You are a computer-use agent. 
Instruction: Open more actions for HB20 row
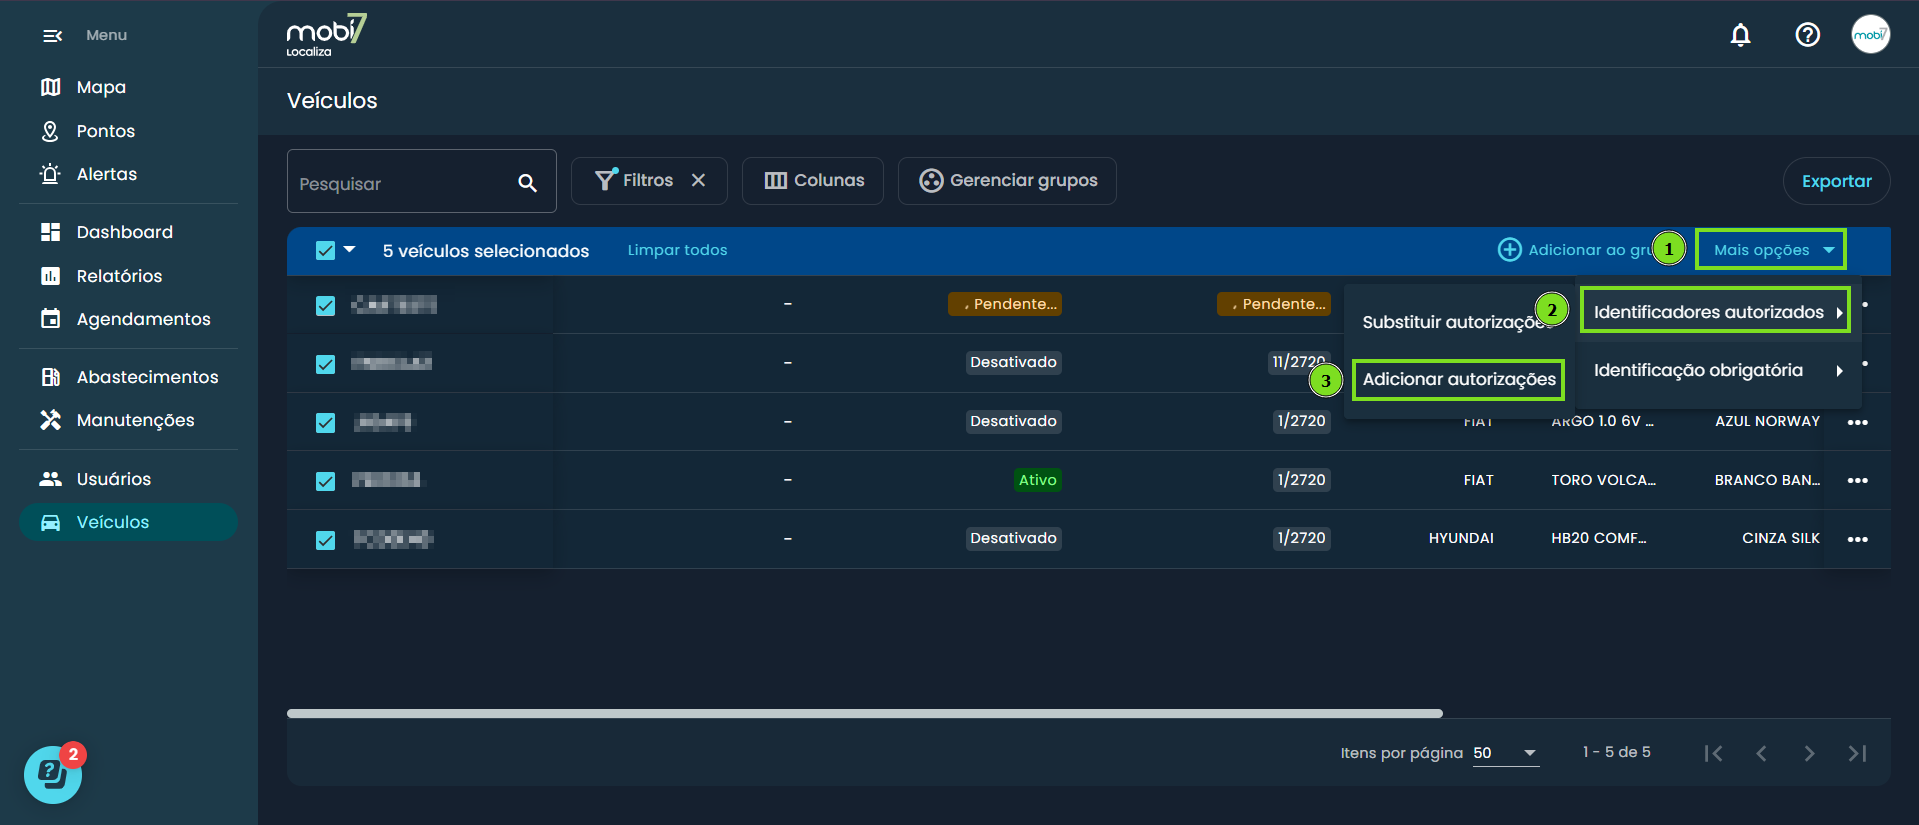click(x=1858, y=539)
